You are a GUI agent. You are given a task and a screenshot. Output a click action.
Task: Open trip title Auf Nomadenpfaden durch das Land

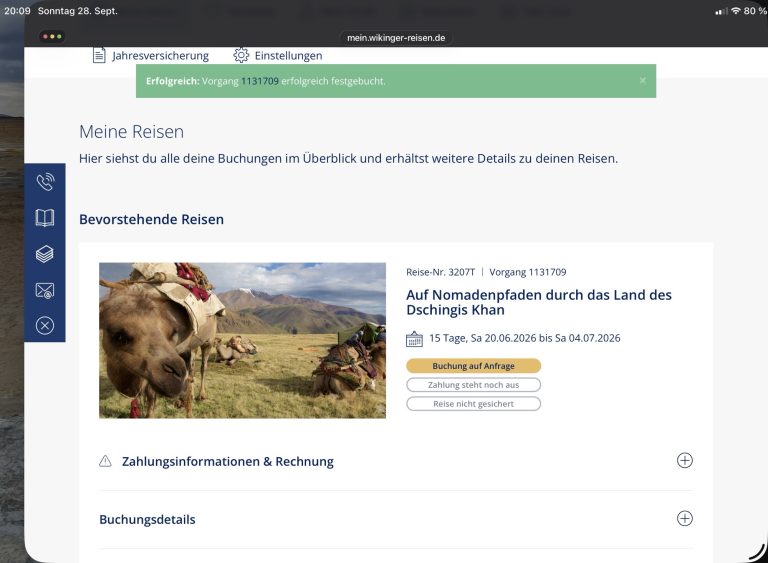coord(538,302)
